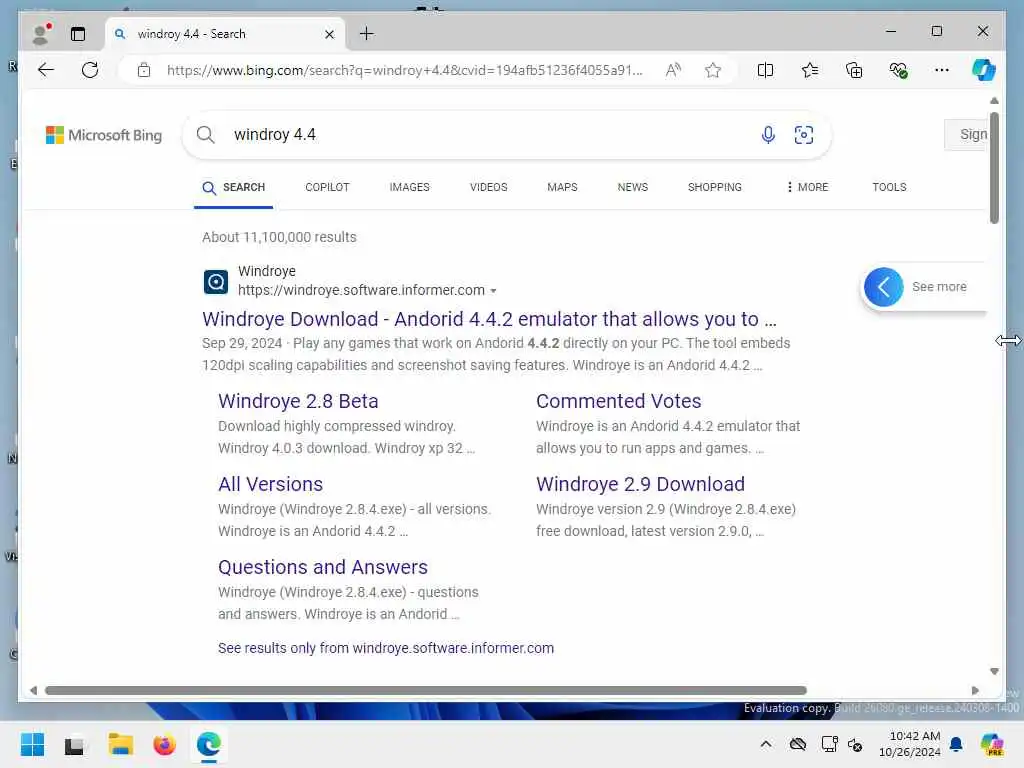Screen dimensions: 1024x768
Task: Open Edge Settings and more menu
Action: [x=942, y=70]
